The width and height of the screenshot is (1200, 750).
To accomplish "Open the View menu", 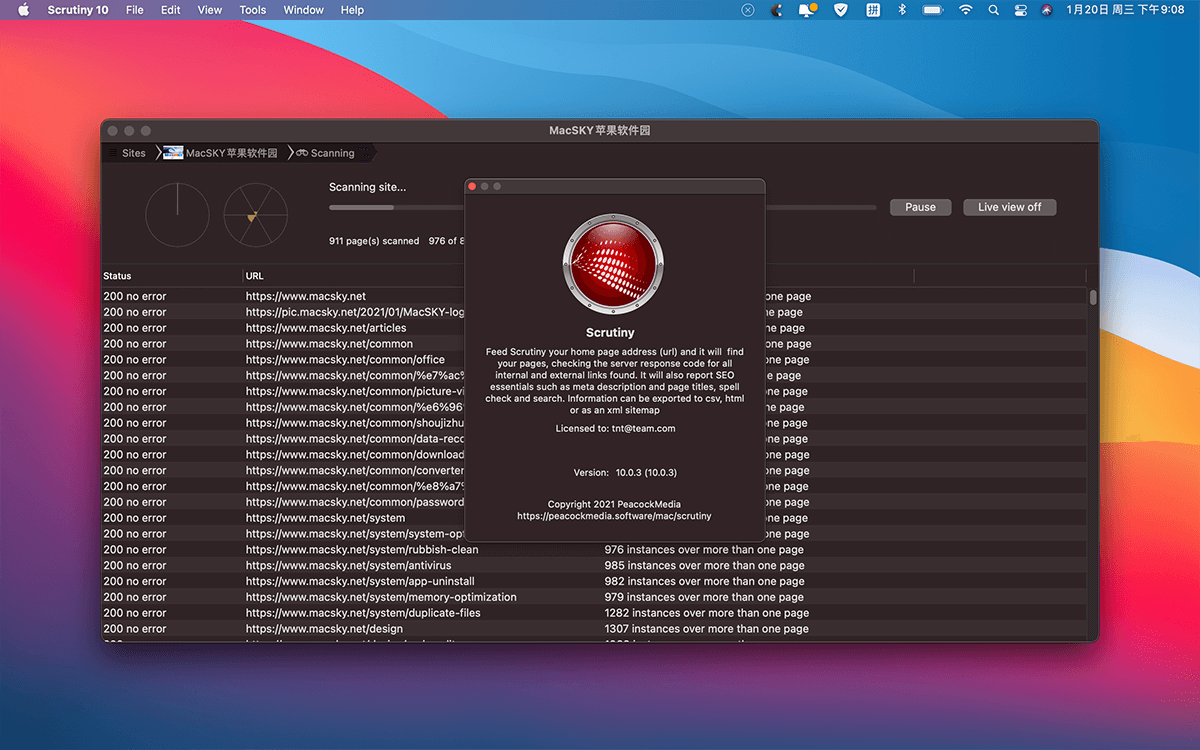I will (210, 10).
